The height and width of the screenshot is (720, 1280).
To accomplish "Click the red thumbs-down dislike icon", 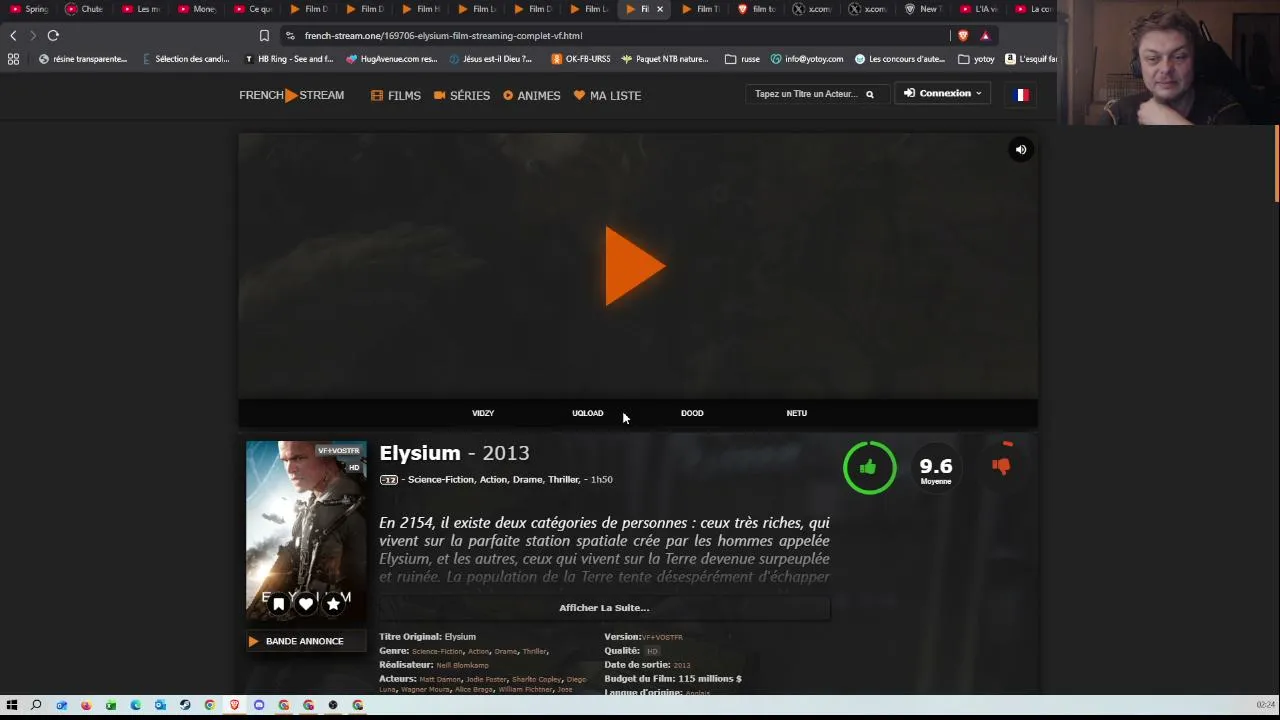I will (x=1001, y=466).
